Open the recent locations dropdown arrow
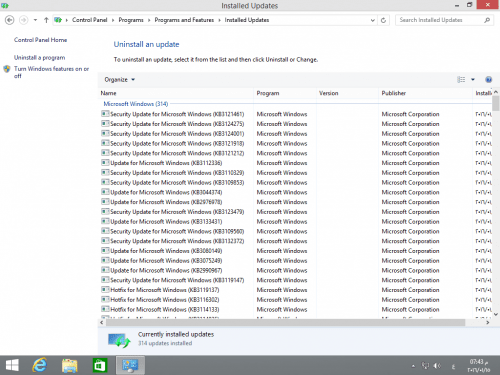Viewport: 500px width, 375px height. click(35, 20)
